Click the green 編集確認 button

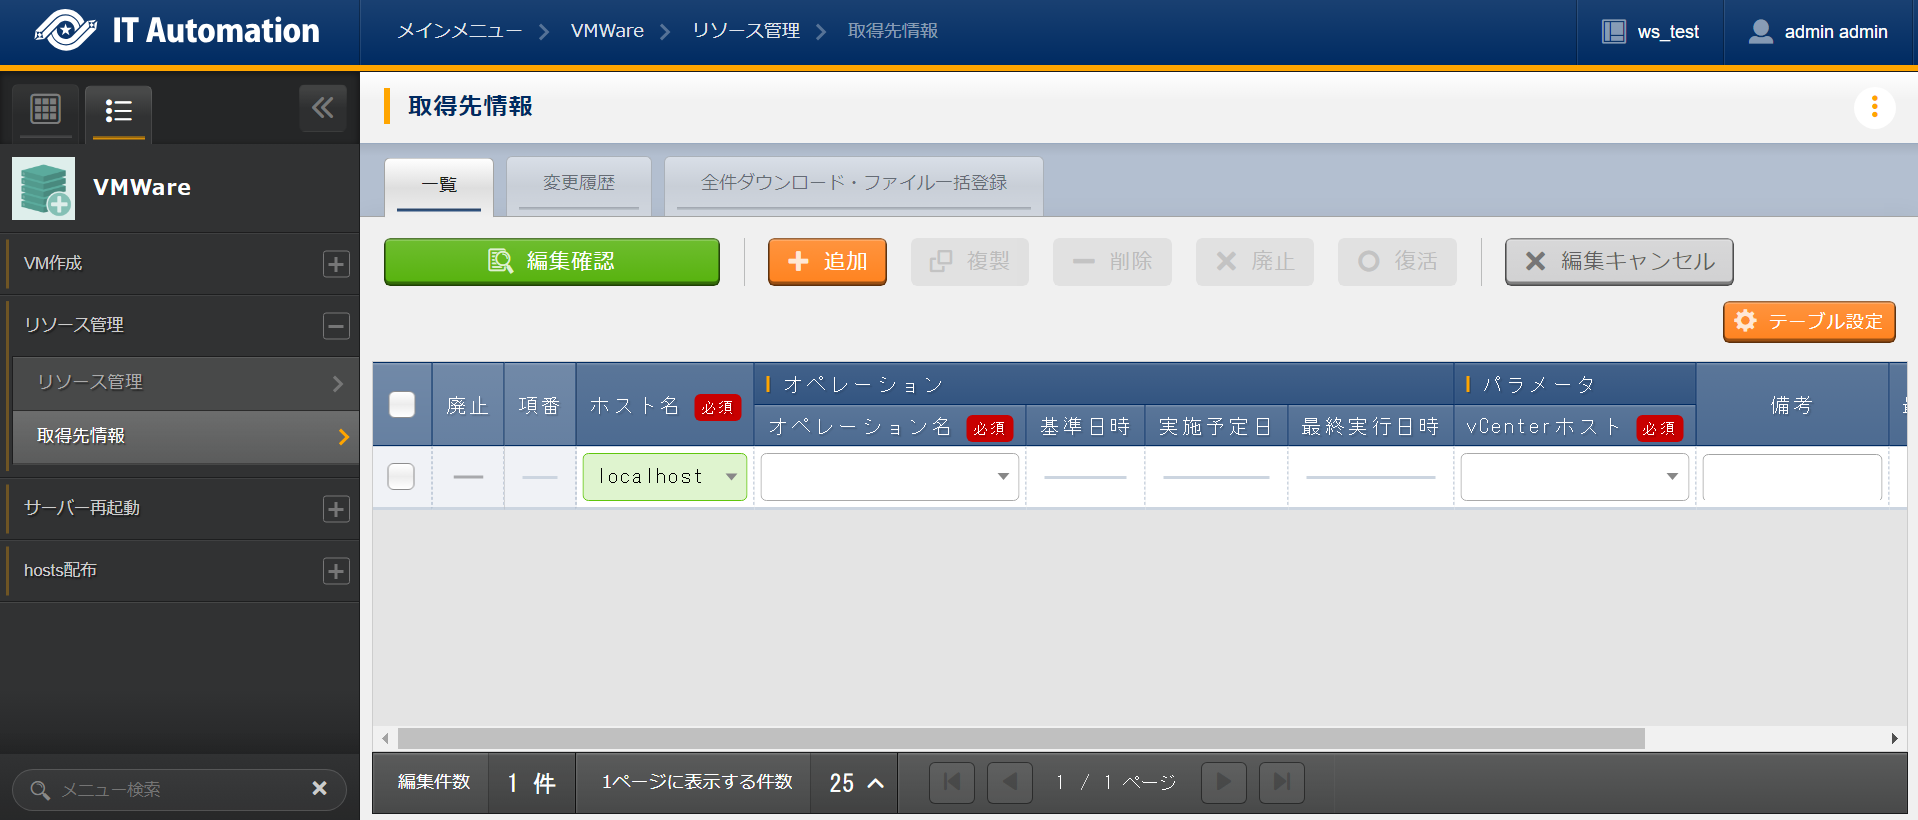551,261
